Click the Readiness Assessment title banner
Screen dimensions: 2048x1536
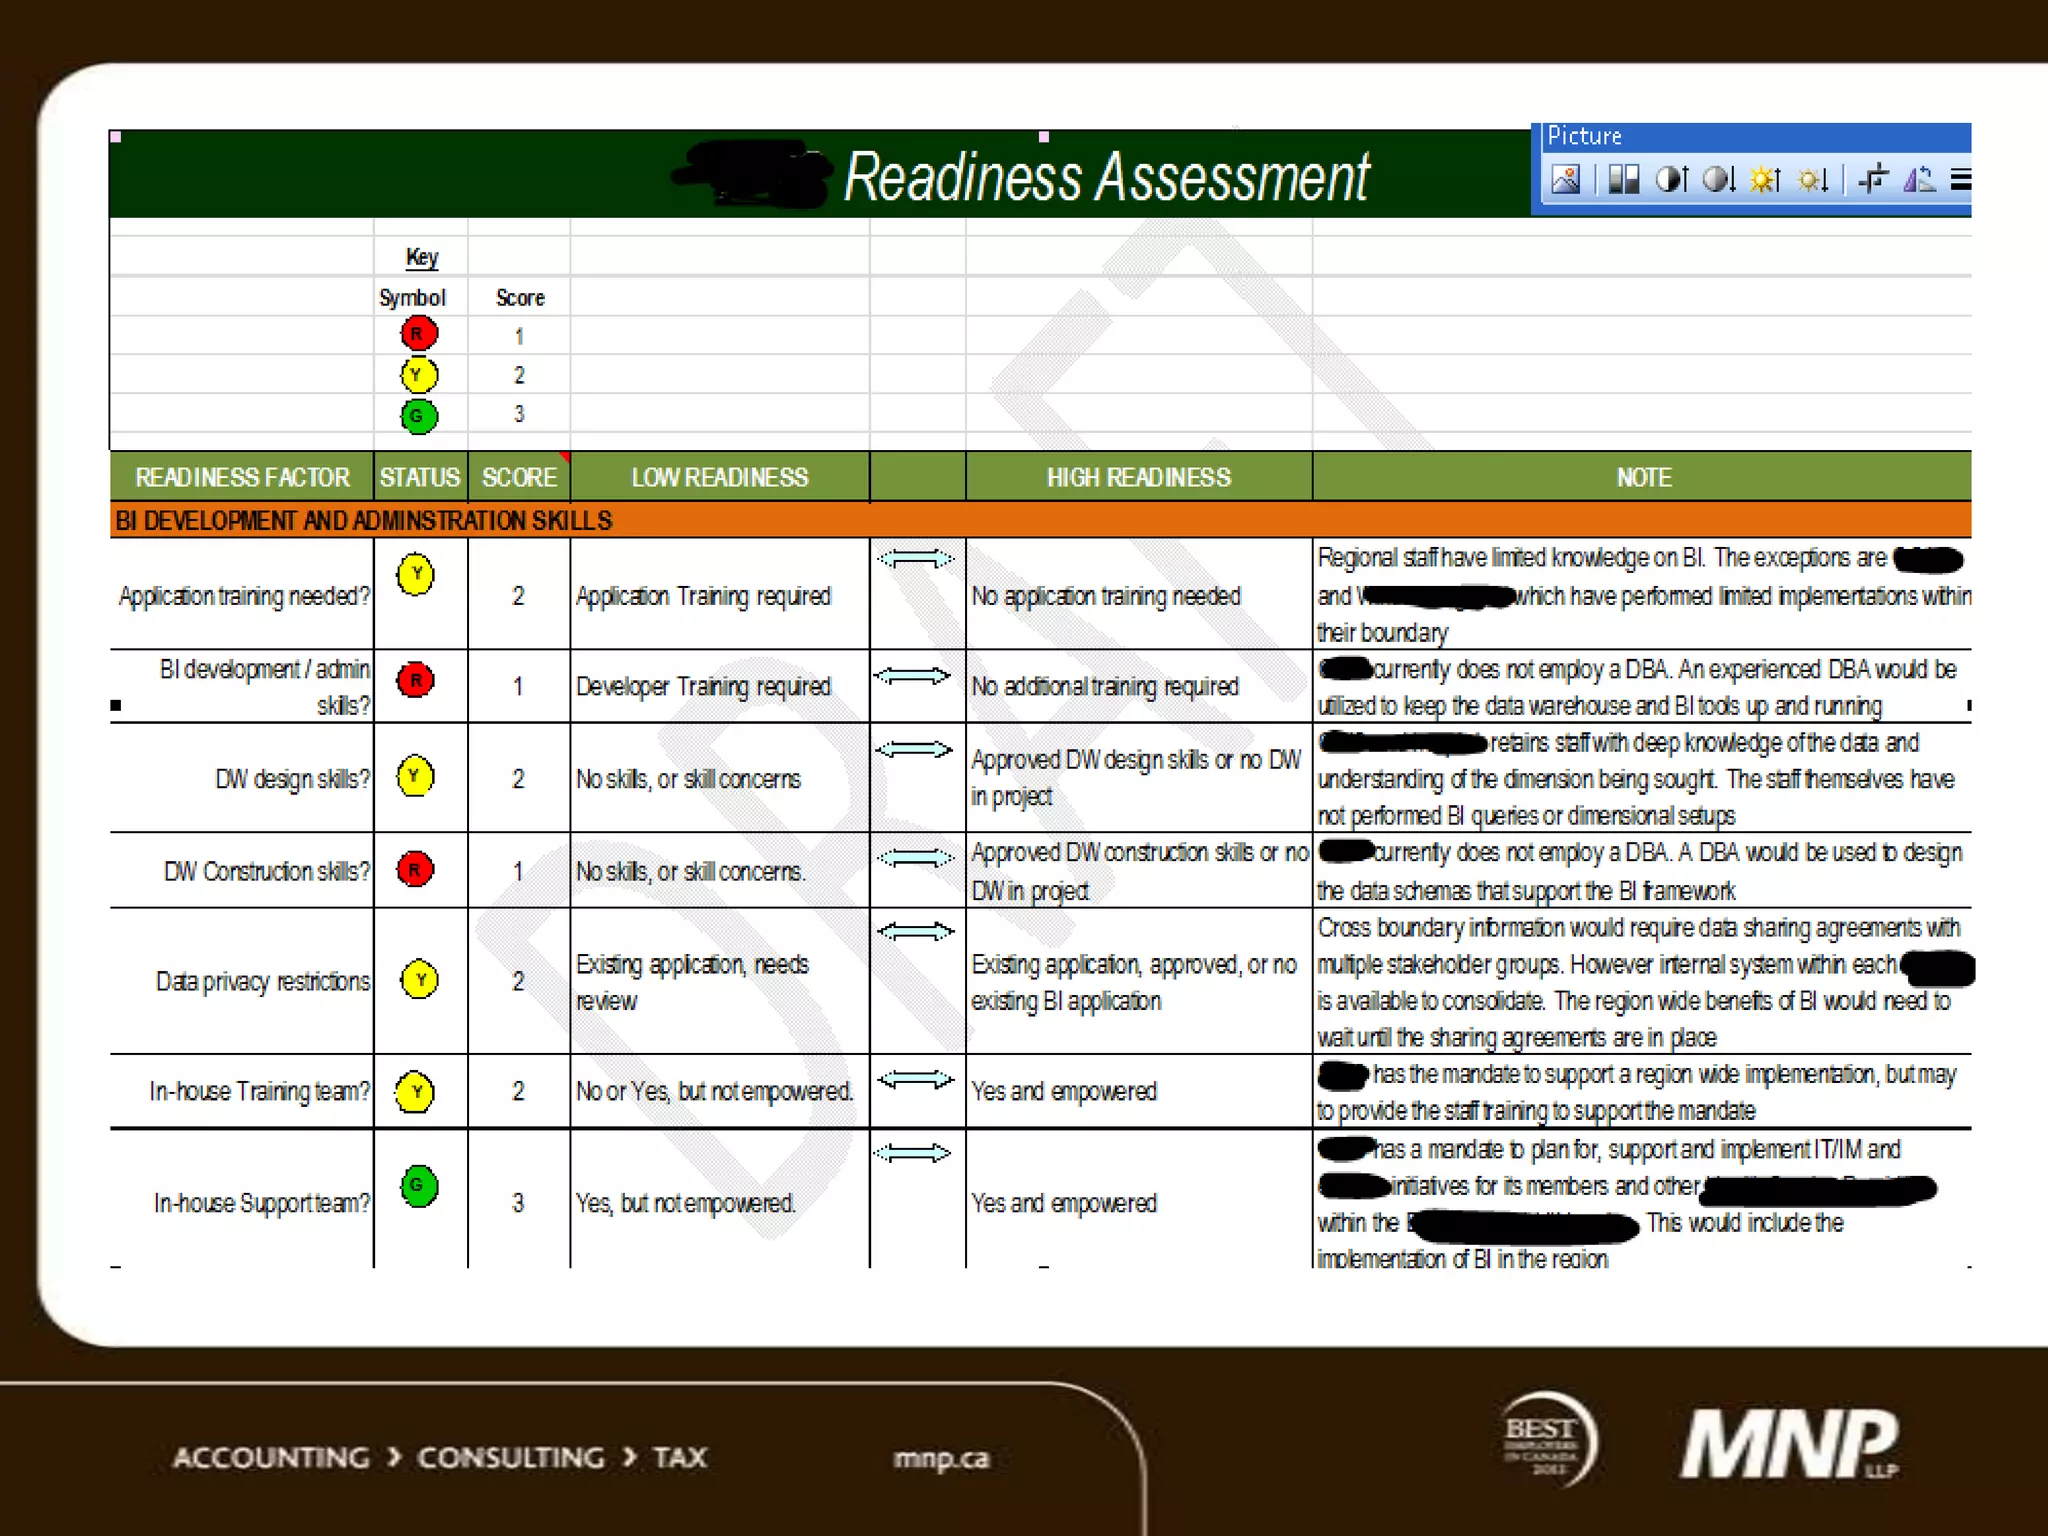click(1105, 177)
